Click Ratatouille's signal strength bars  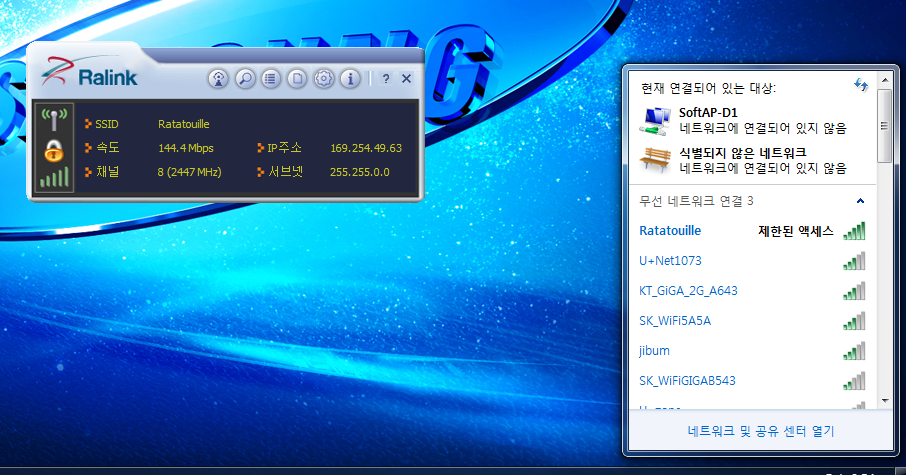tap(854, 231)
